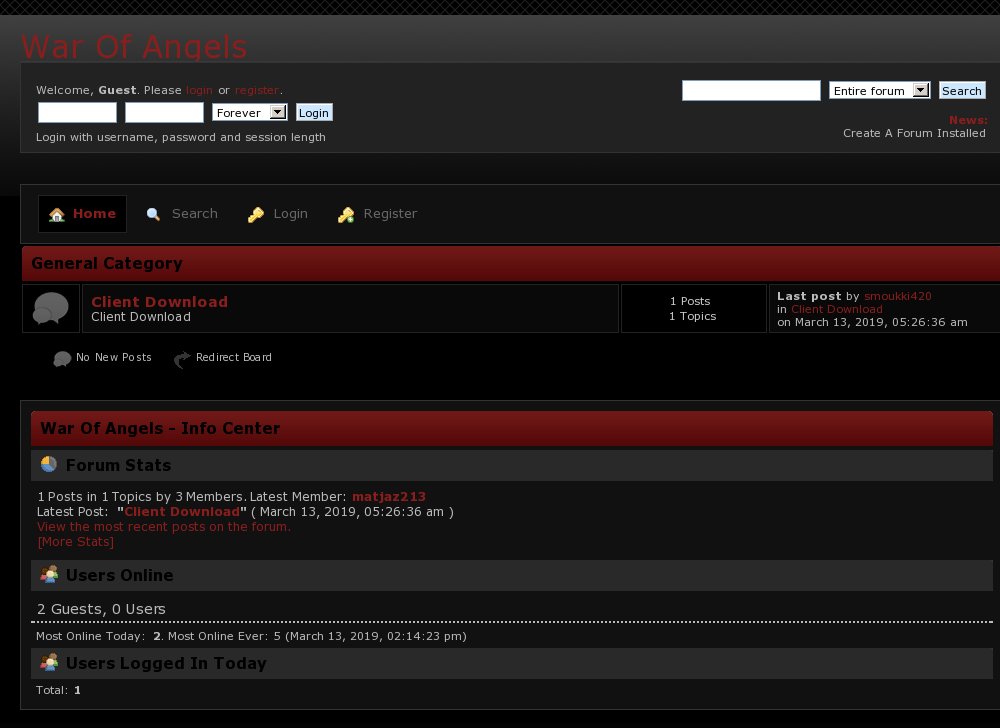Select the Home menu tab

point(83,214)
